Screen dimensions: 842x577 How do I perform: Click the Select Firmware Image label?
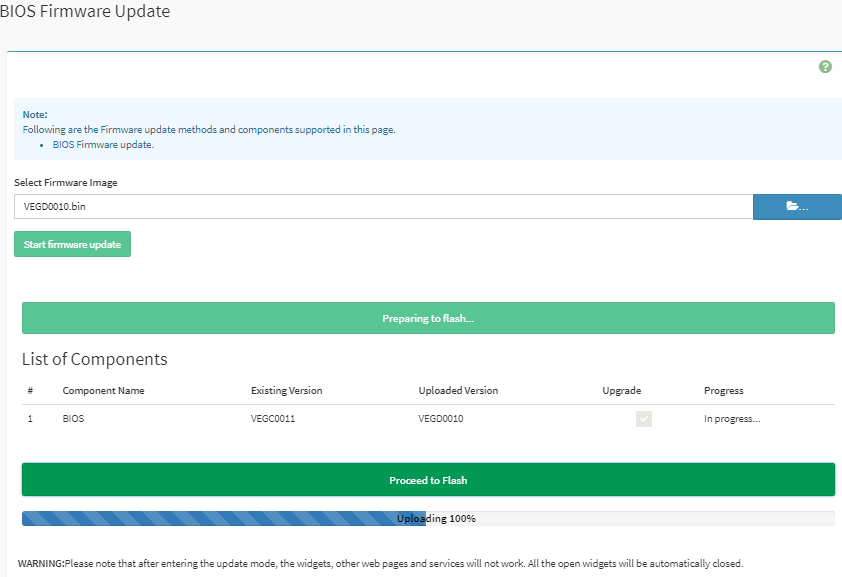click(66, 182)
